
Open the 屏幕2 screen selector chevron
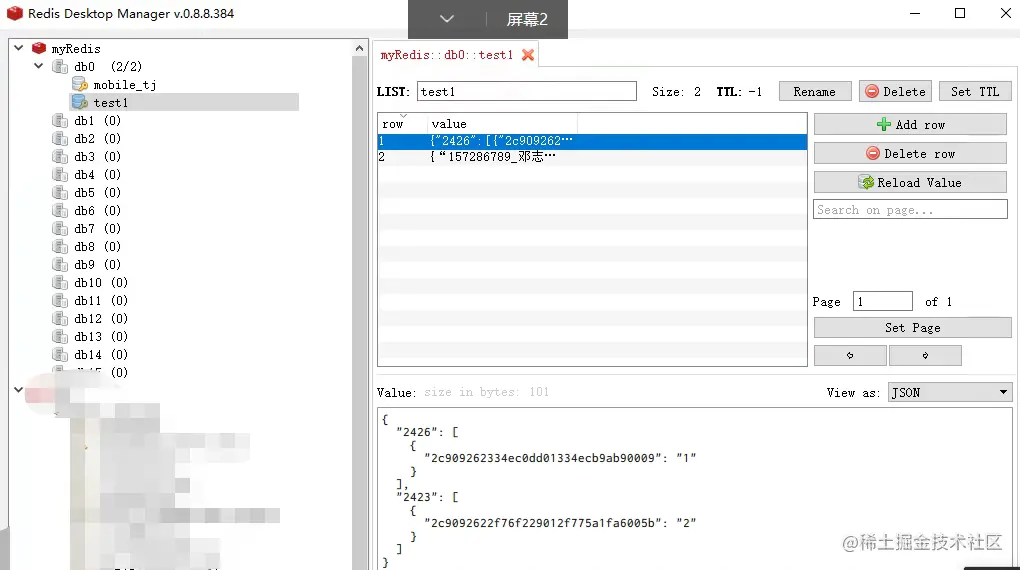pos(447,19)
